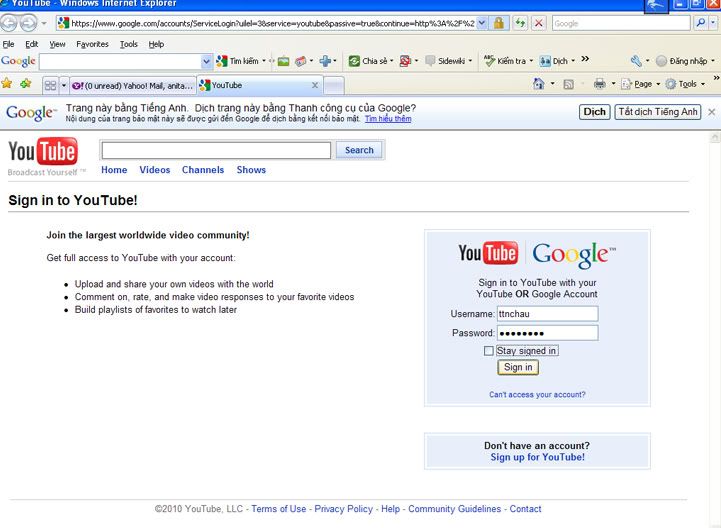
Task: Run Kiểm tra spell check
Action: [x=505, y=61]
